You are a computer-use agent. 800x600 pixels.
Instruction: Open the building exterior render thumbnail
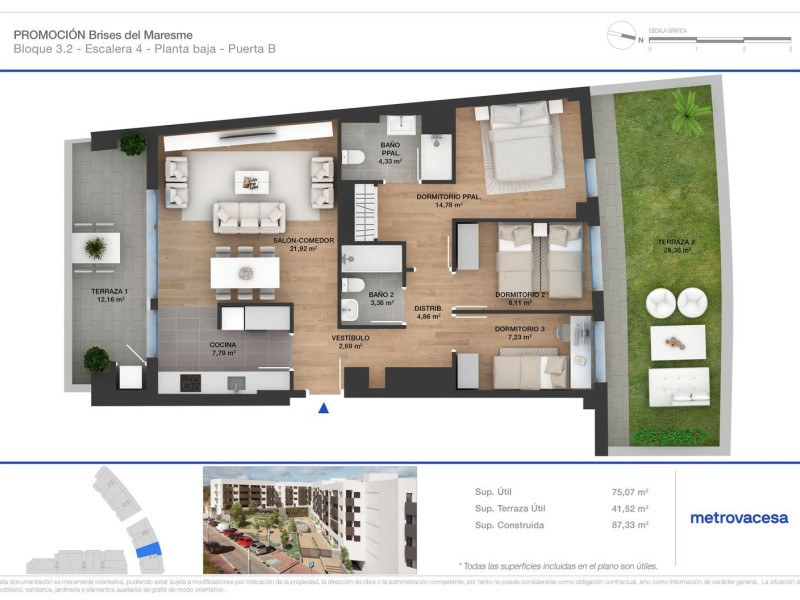309,519
